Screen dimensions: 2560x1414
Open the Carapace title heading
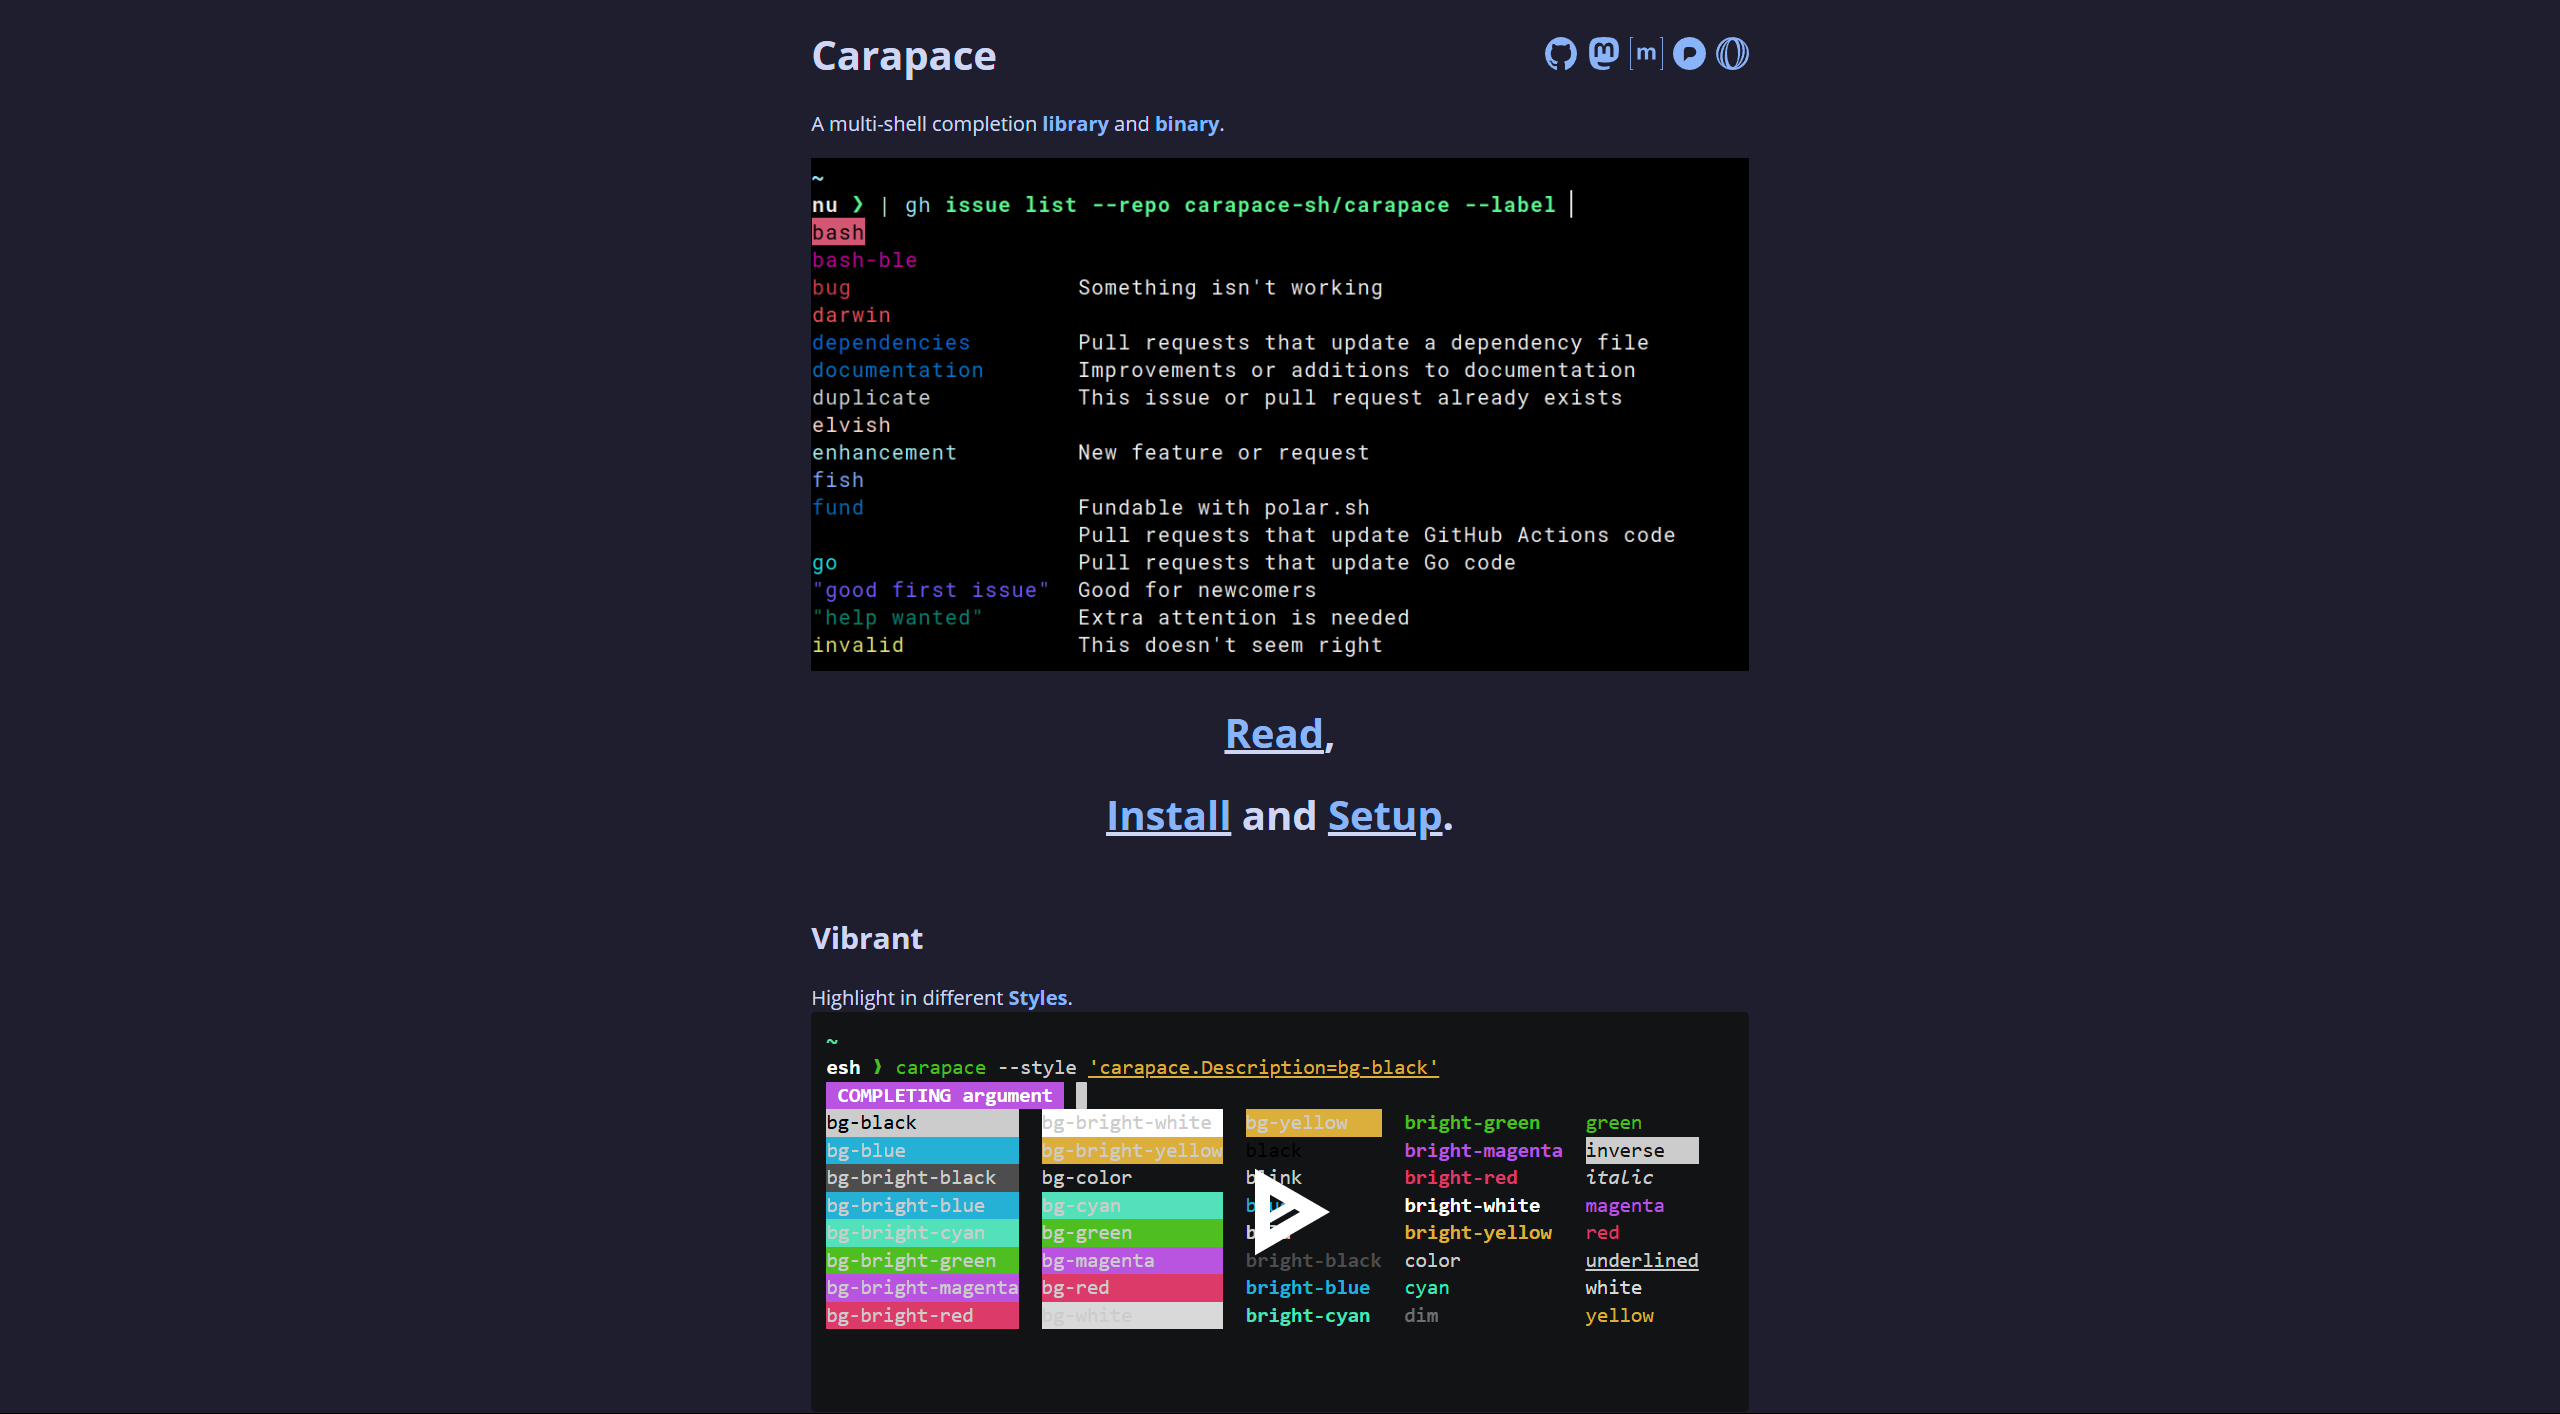pyautogui.click(x=904, y=56)
